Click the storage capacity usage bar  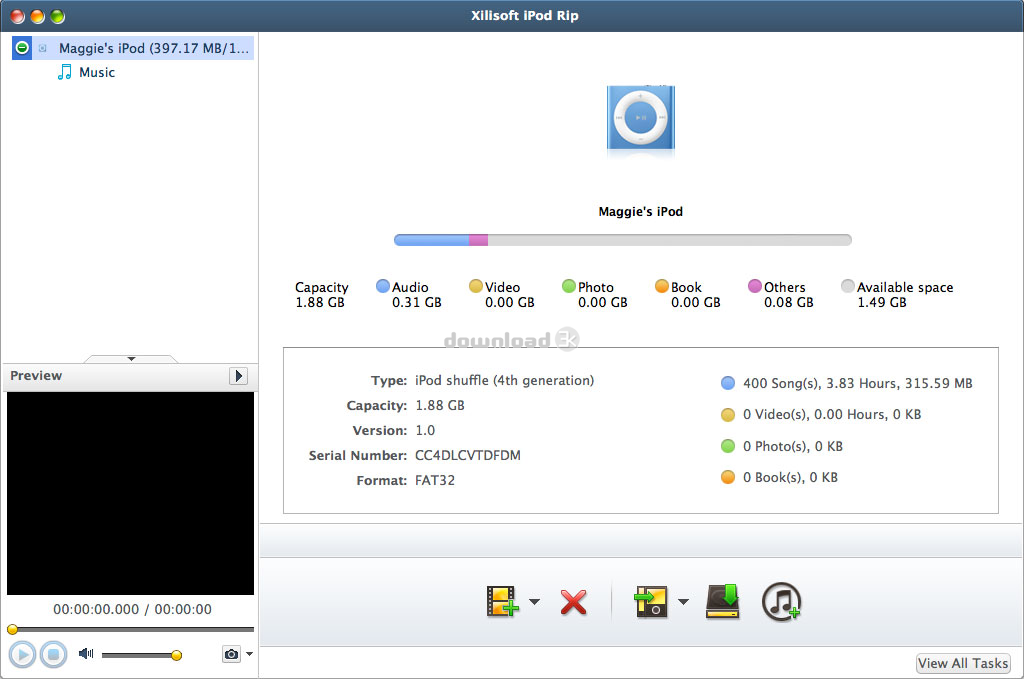pyautogui.click(x=622, y=240)
